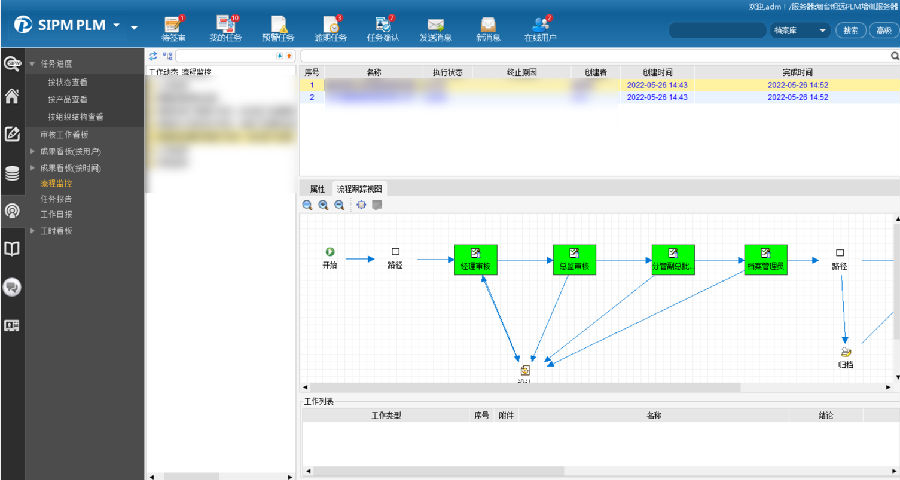The image size is (900, 480).
Task: Click the search magnifier at grid filter bar
Action: click(x=894, y=56)
